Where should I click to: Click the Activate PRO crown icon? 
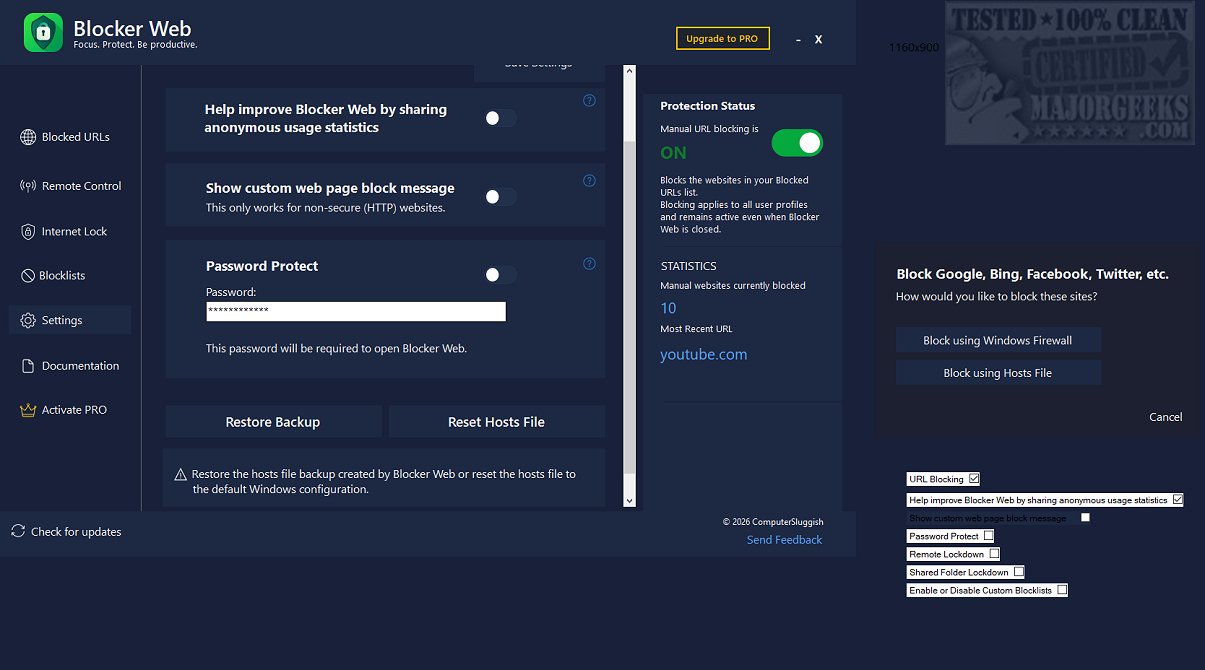click(28, 409)
